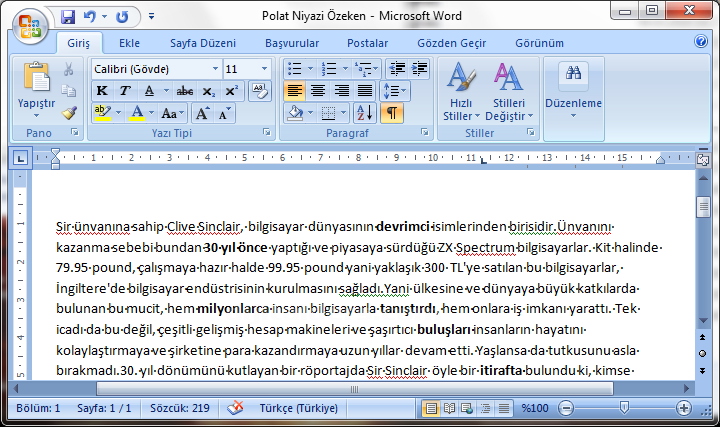Image resolution: width=720 pixels, height=427 pixels.
Task: Apply the font color button
Action: [x=137, y=113]
